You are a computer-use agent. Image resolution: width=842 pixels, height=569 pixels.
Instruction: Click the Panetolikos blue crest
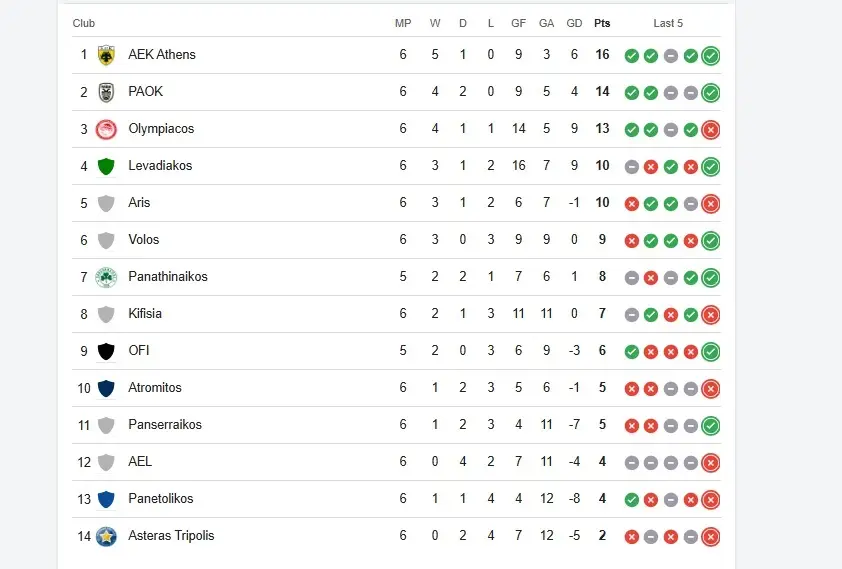(106, 499)
